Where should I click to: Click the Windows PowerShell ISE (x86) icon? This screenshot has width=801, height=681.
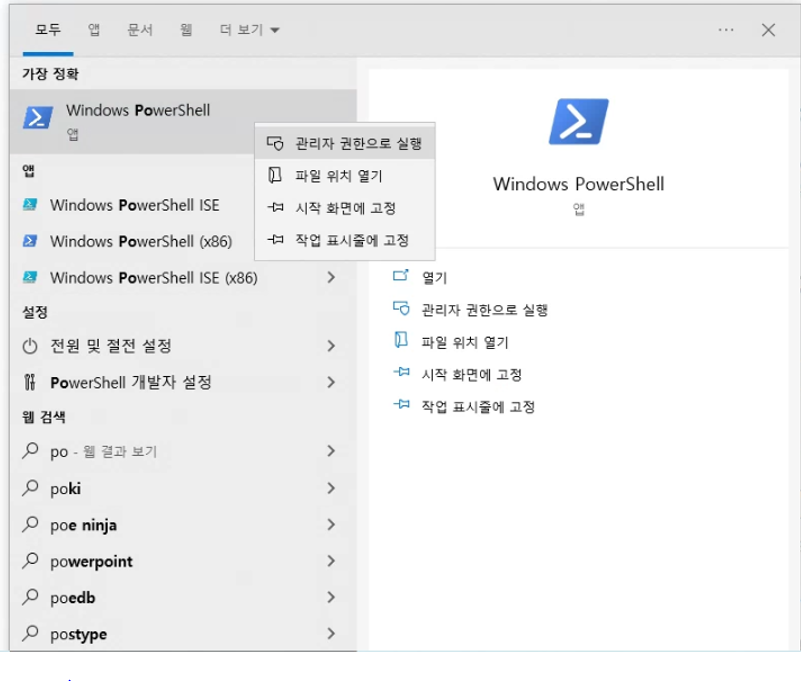30,277
